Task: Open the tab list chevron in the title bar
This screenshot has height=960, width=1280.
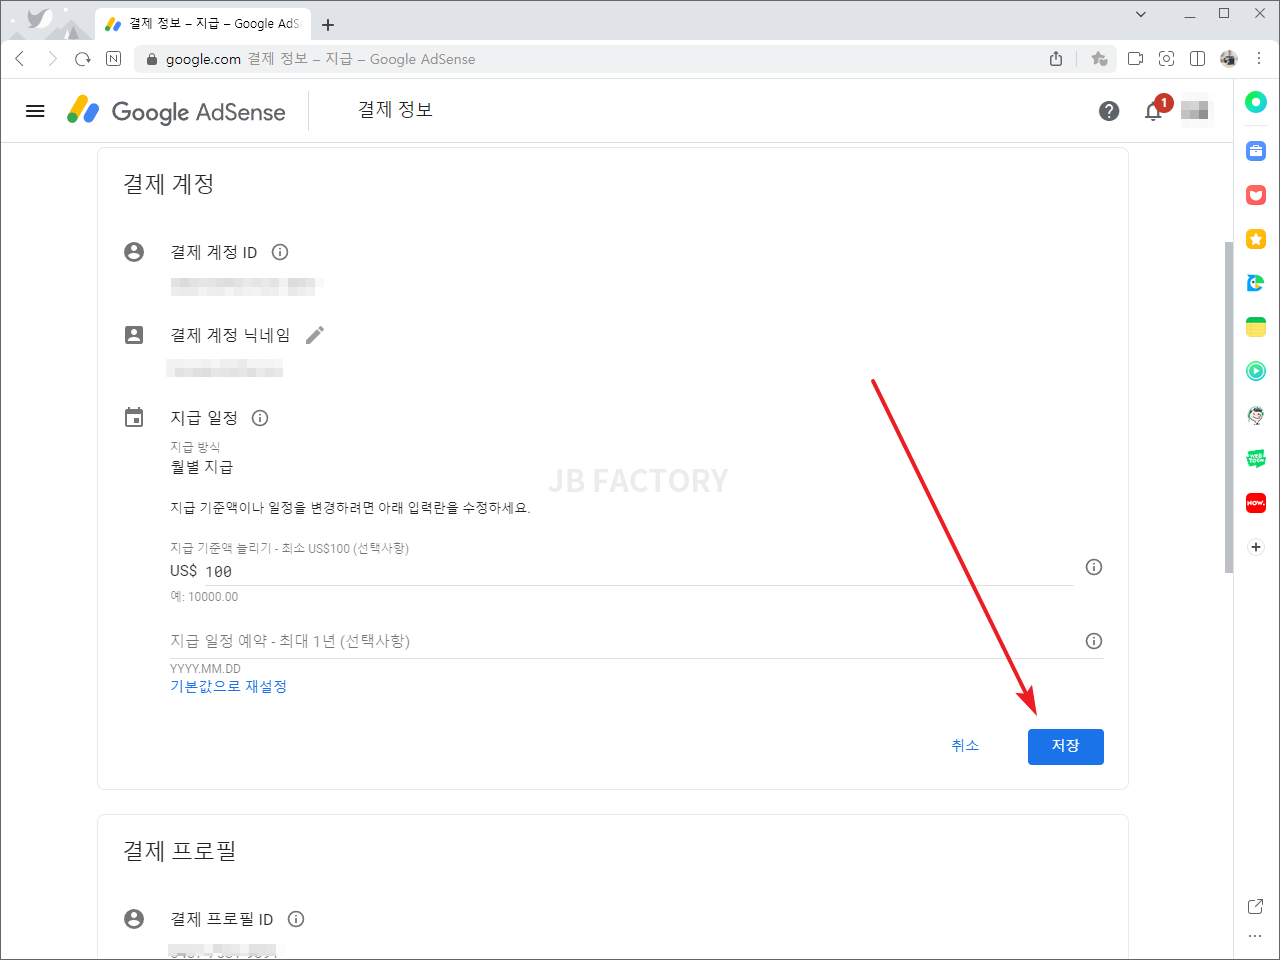Action: click(x=1141, y=14)
